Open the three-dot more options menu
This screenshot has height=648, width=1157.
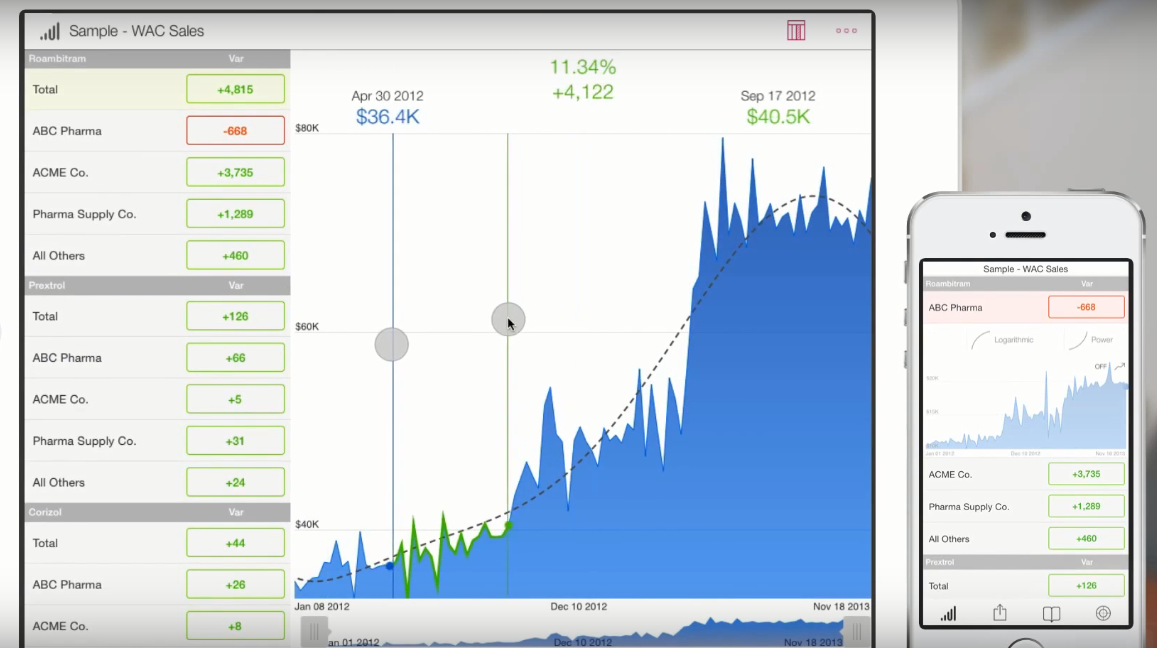(x=846, y=30)
